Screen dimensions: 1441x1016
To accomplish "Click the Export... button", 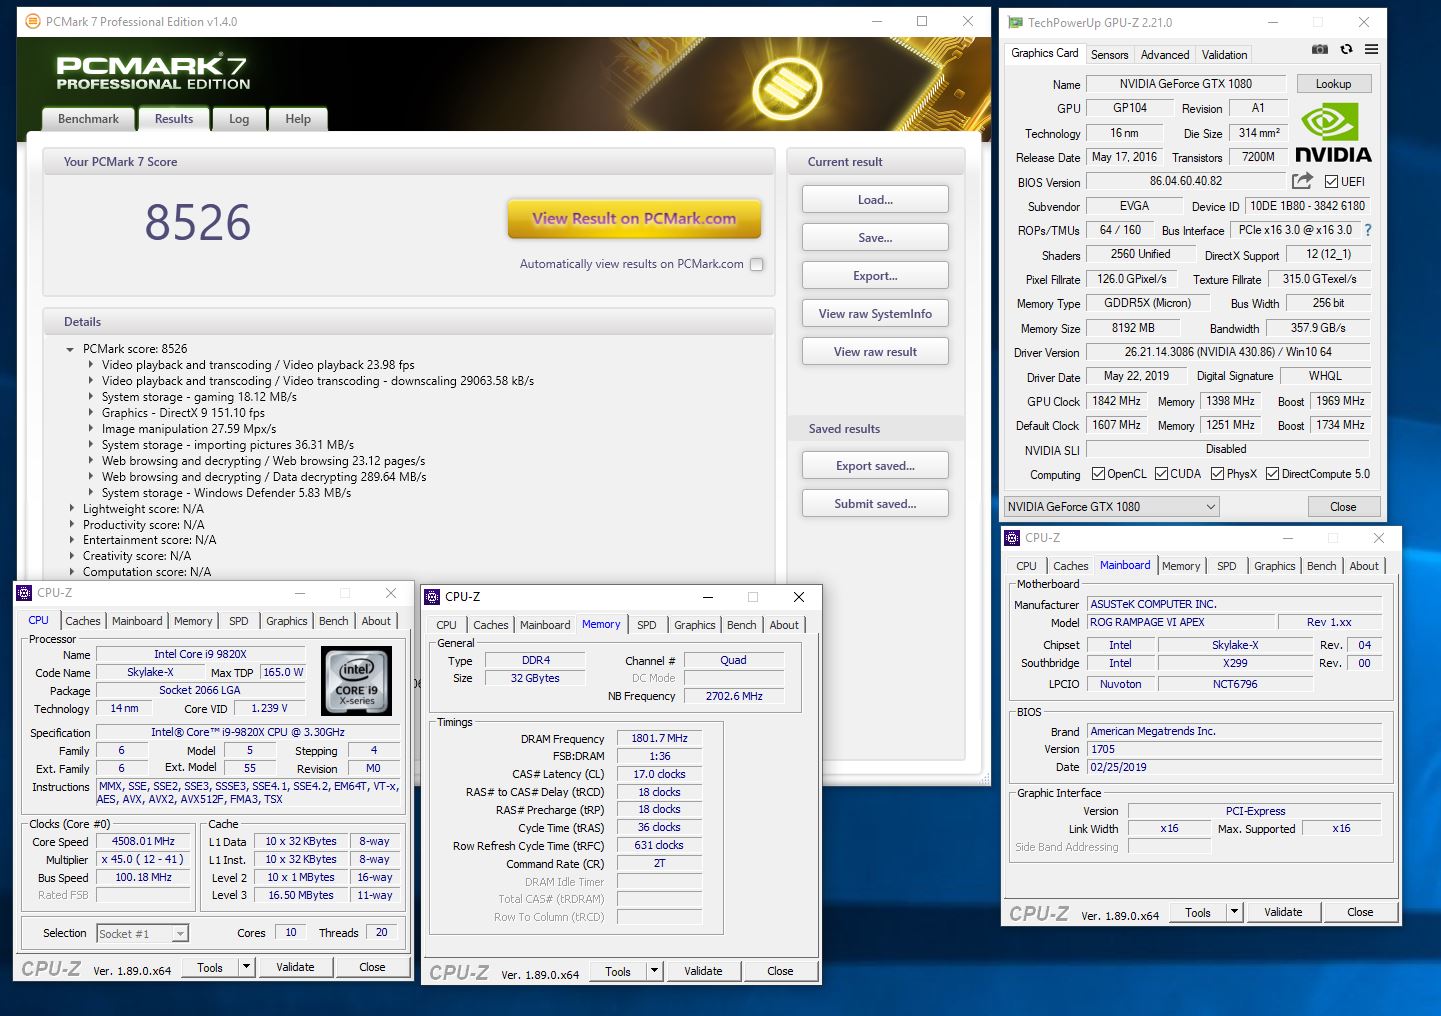I will click(875, 276).
